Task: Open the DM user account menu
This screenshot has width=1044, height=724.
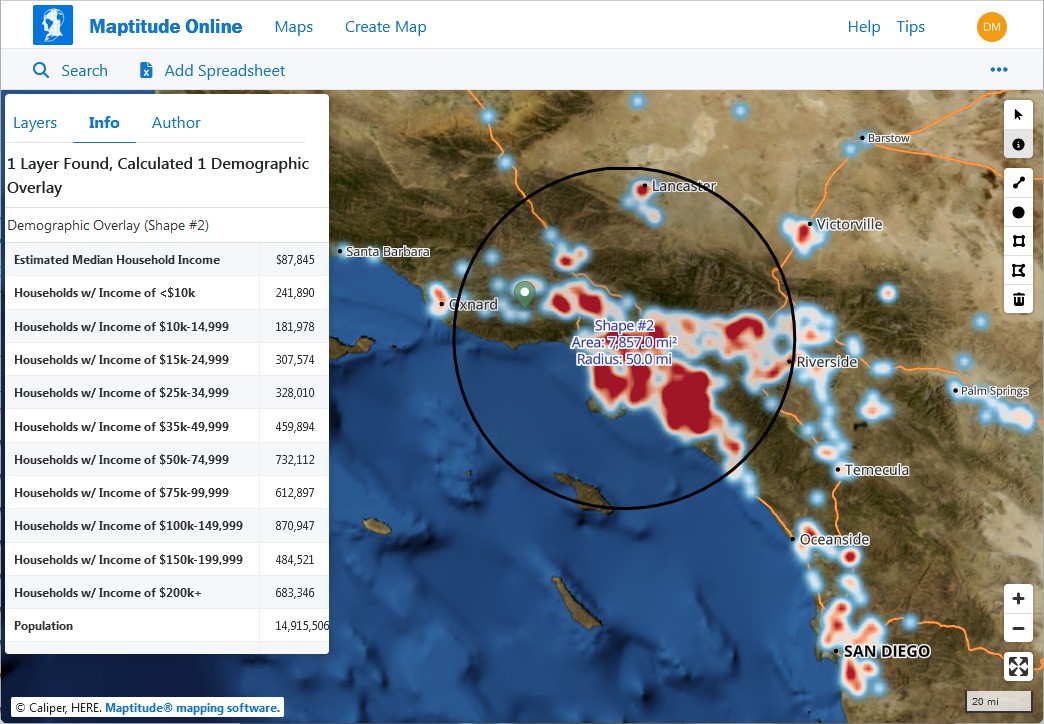Action: tap(991, 27)
